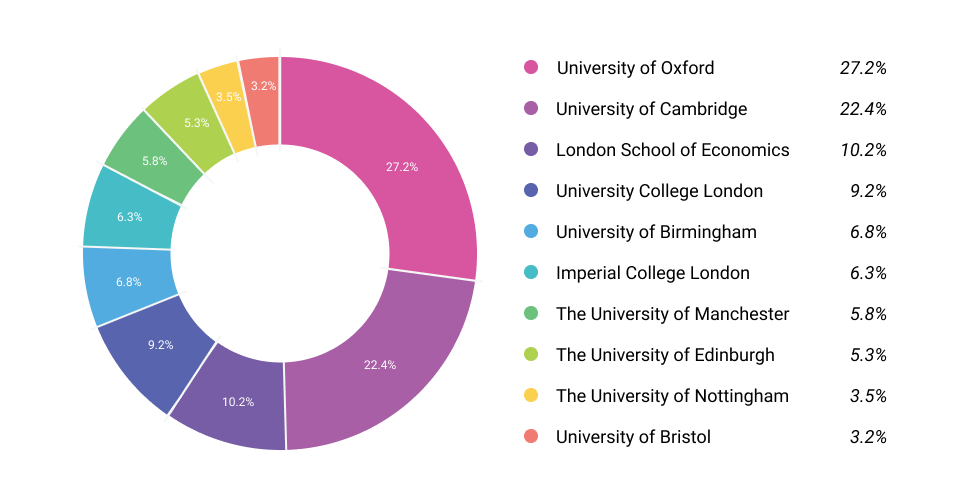Viewport: 966px width, 499px height.
Task: Select the University of Manchester legend dot
Action: [531, 313]
